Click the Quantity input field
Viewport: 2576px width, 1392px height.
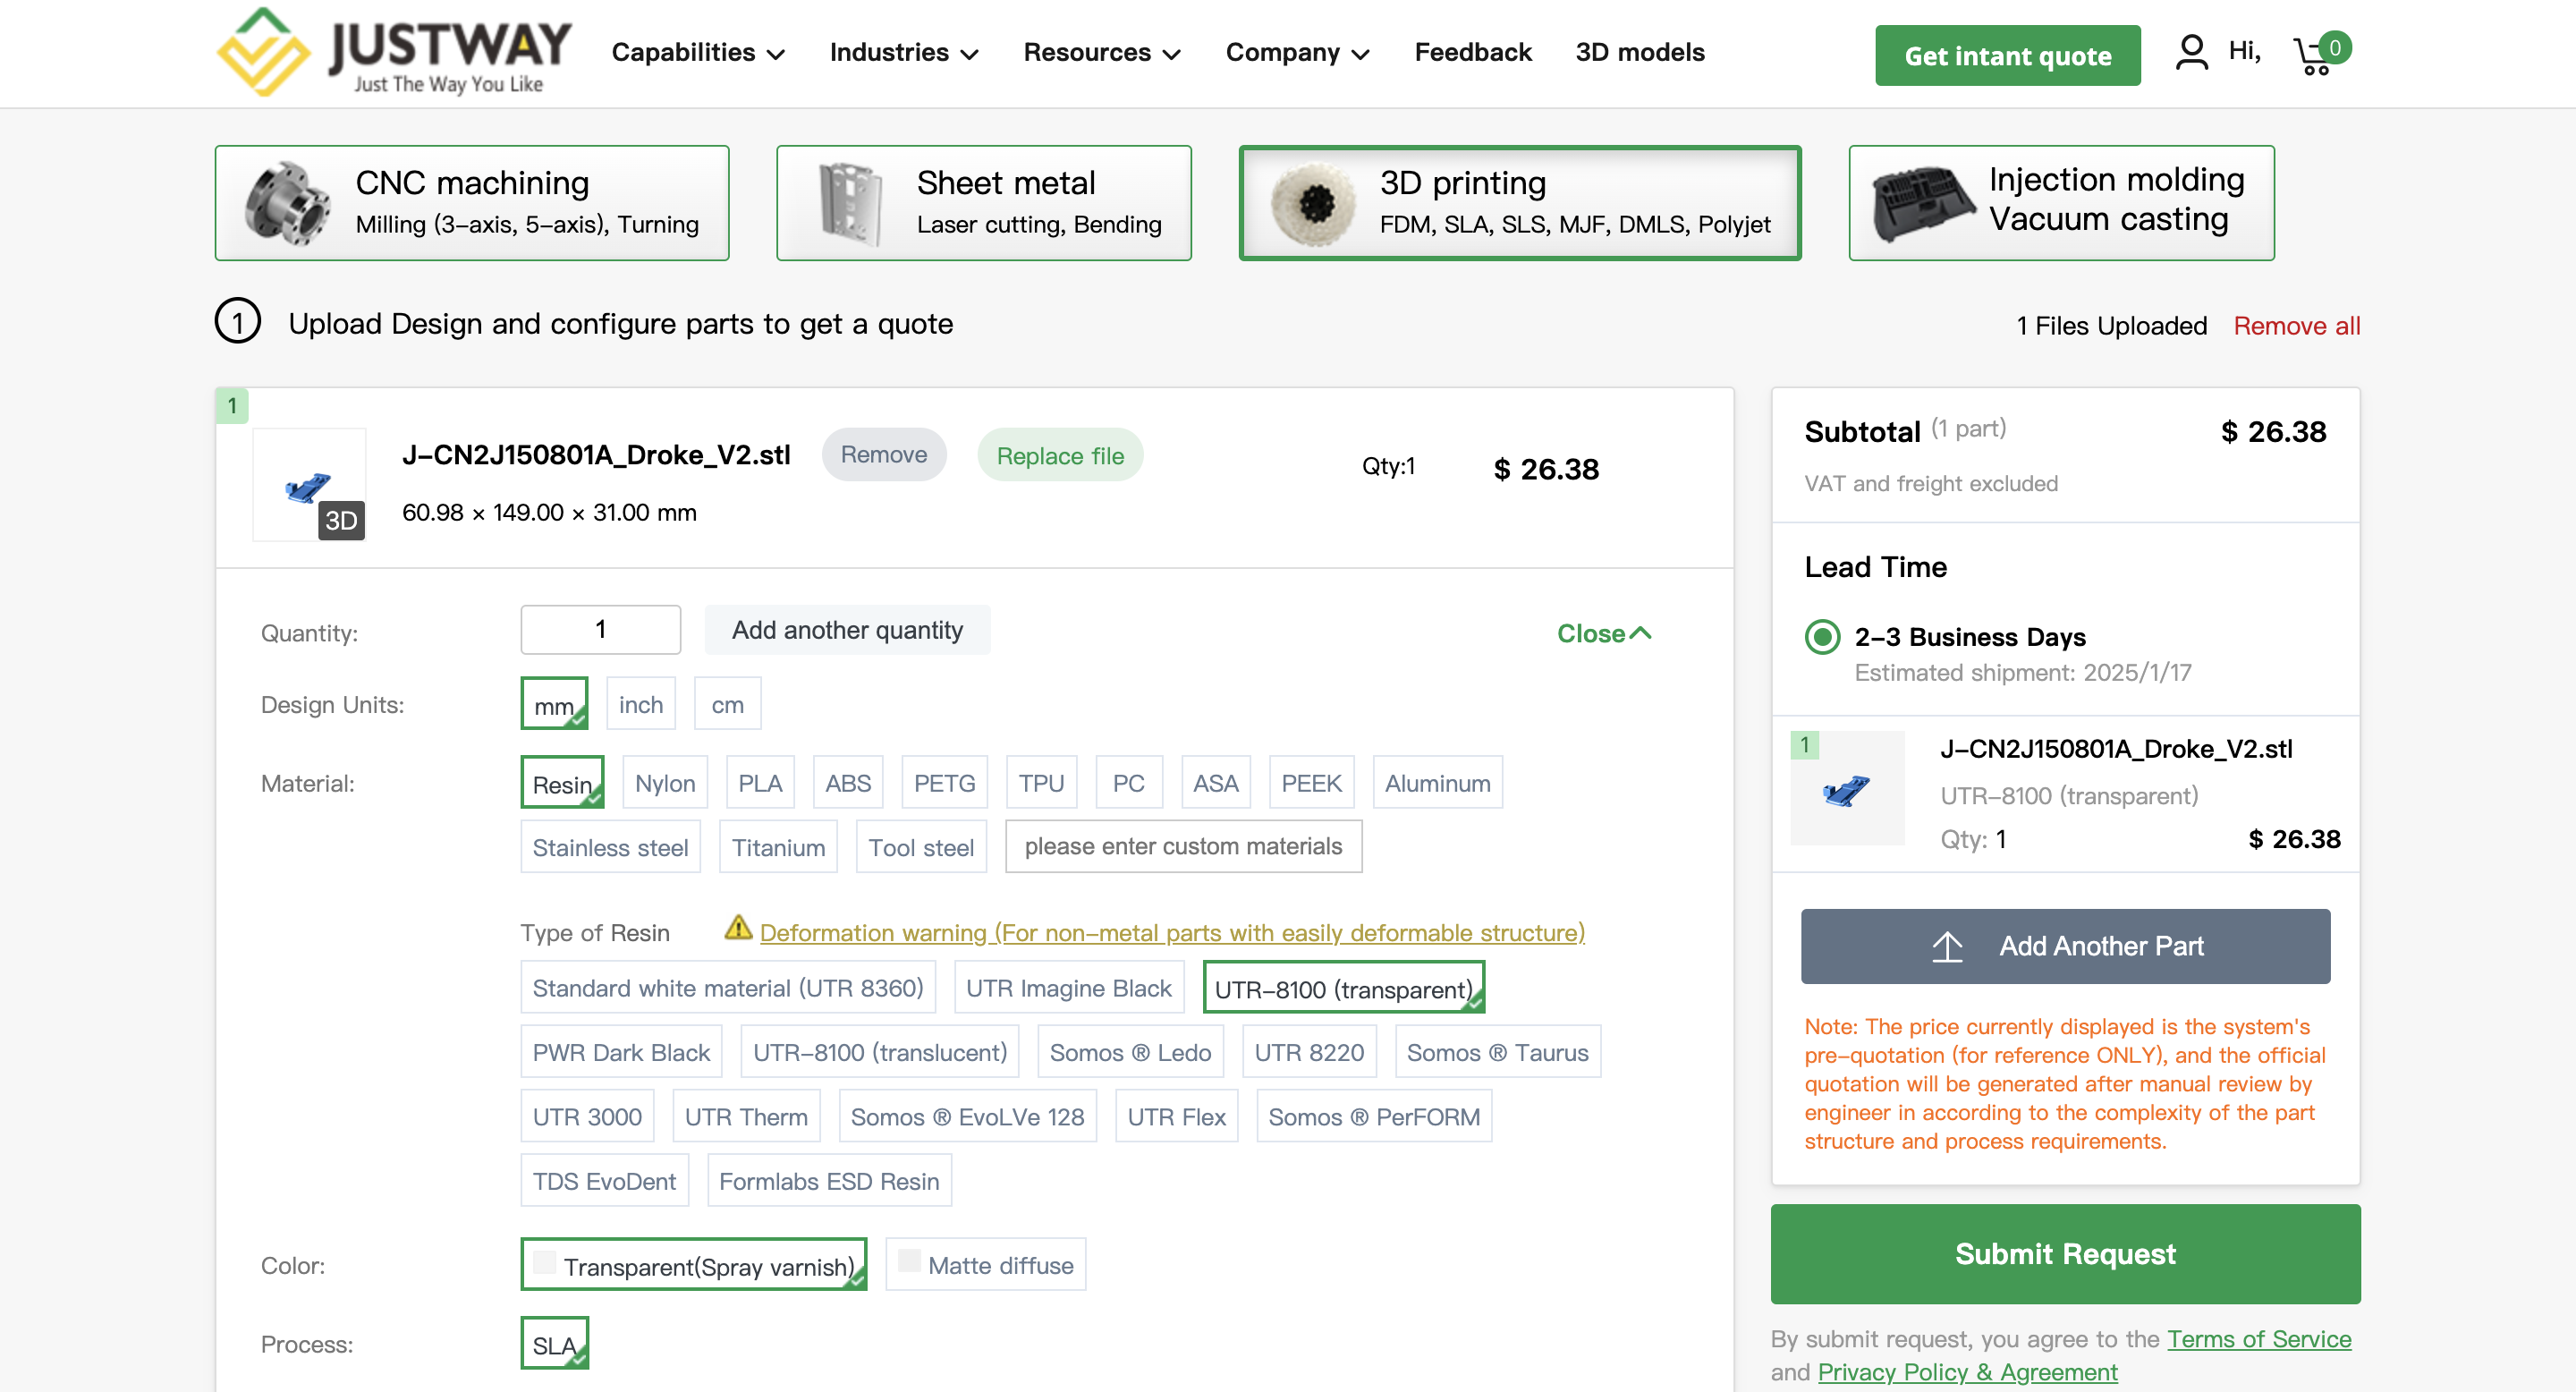click(x=600, y=629)
